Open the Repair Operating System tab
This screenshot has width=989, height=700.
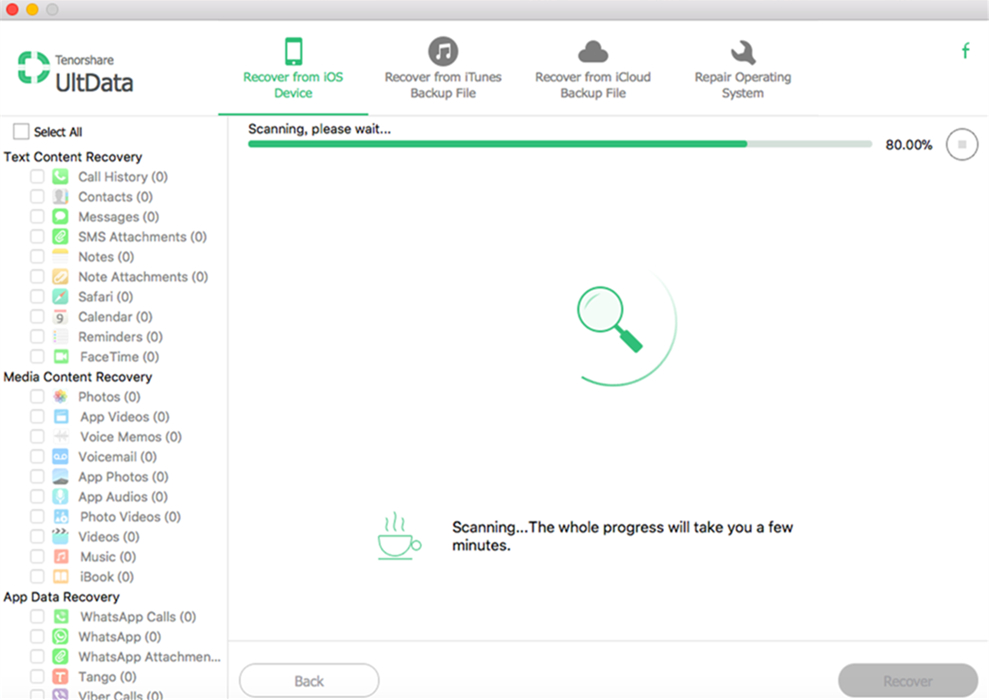coord(742,67)
